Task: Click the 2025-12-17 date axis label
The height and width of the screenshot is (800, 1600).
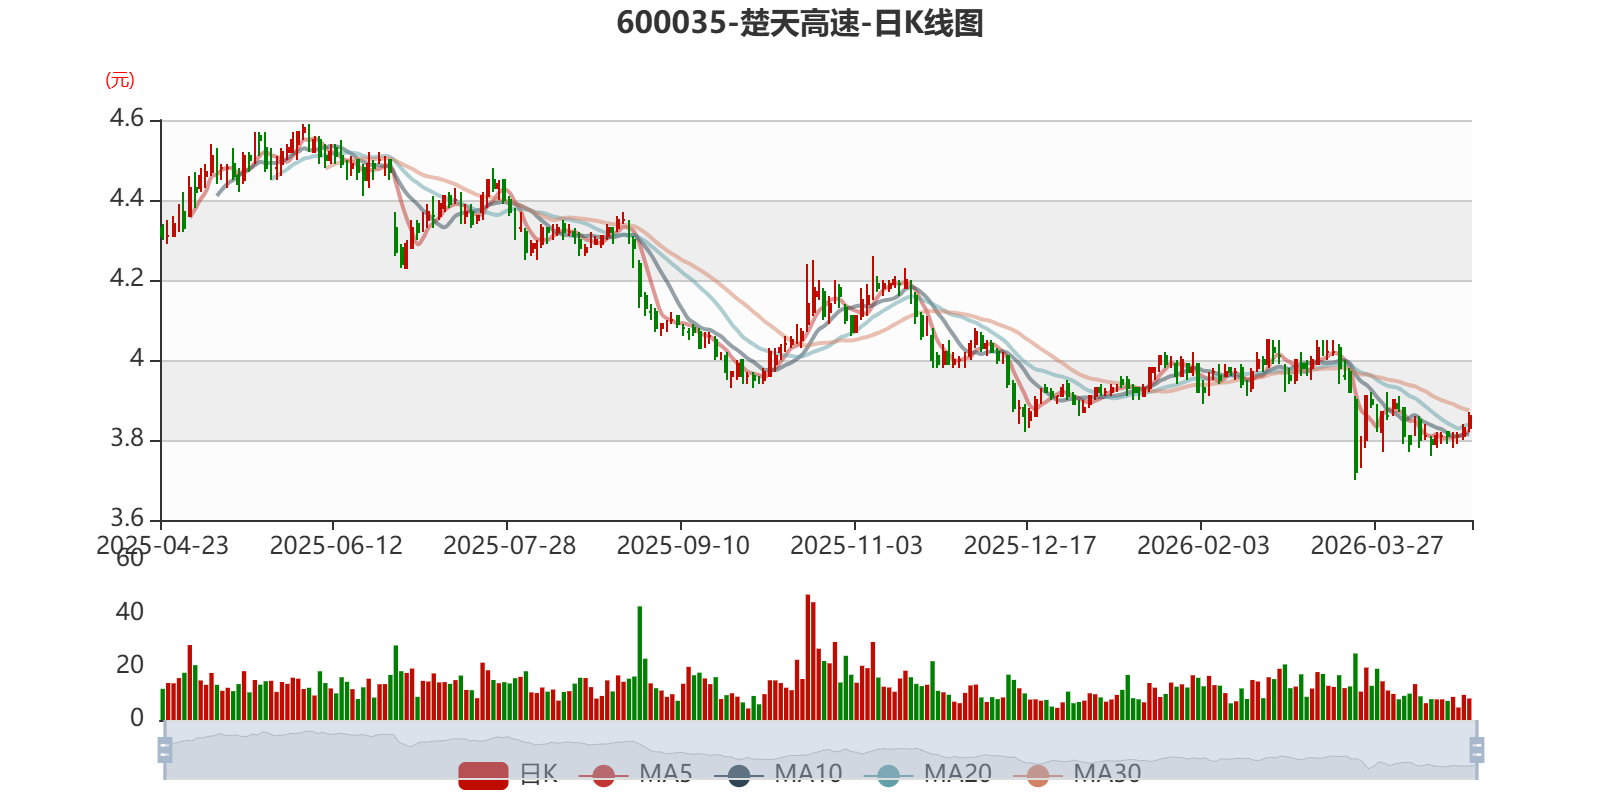Action: coord(1030,546)
